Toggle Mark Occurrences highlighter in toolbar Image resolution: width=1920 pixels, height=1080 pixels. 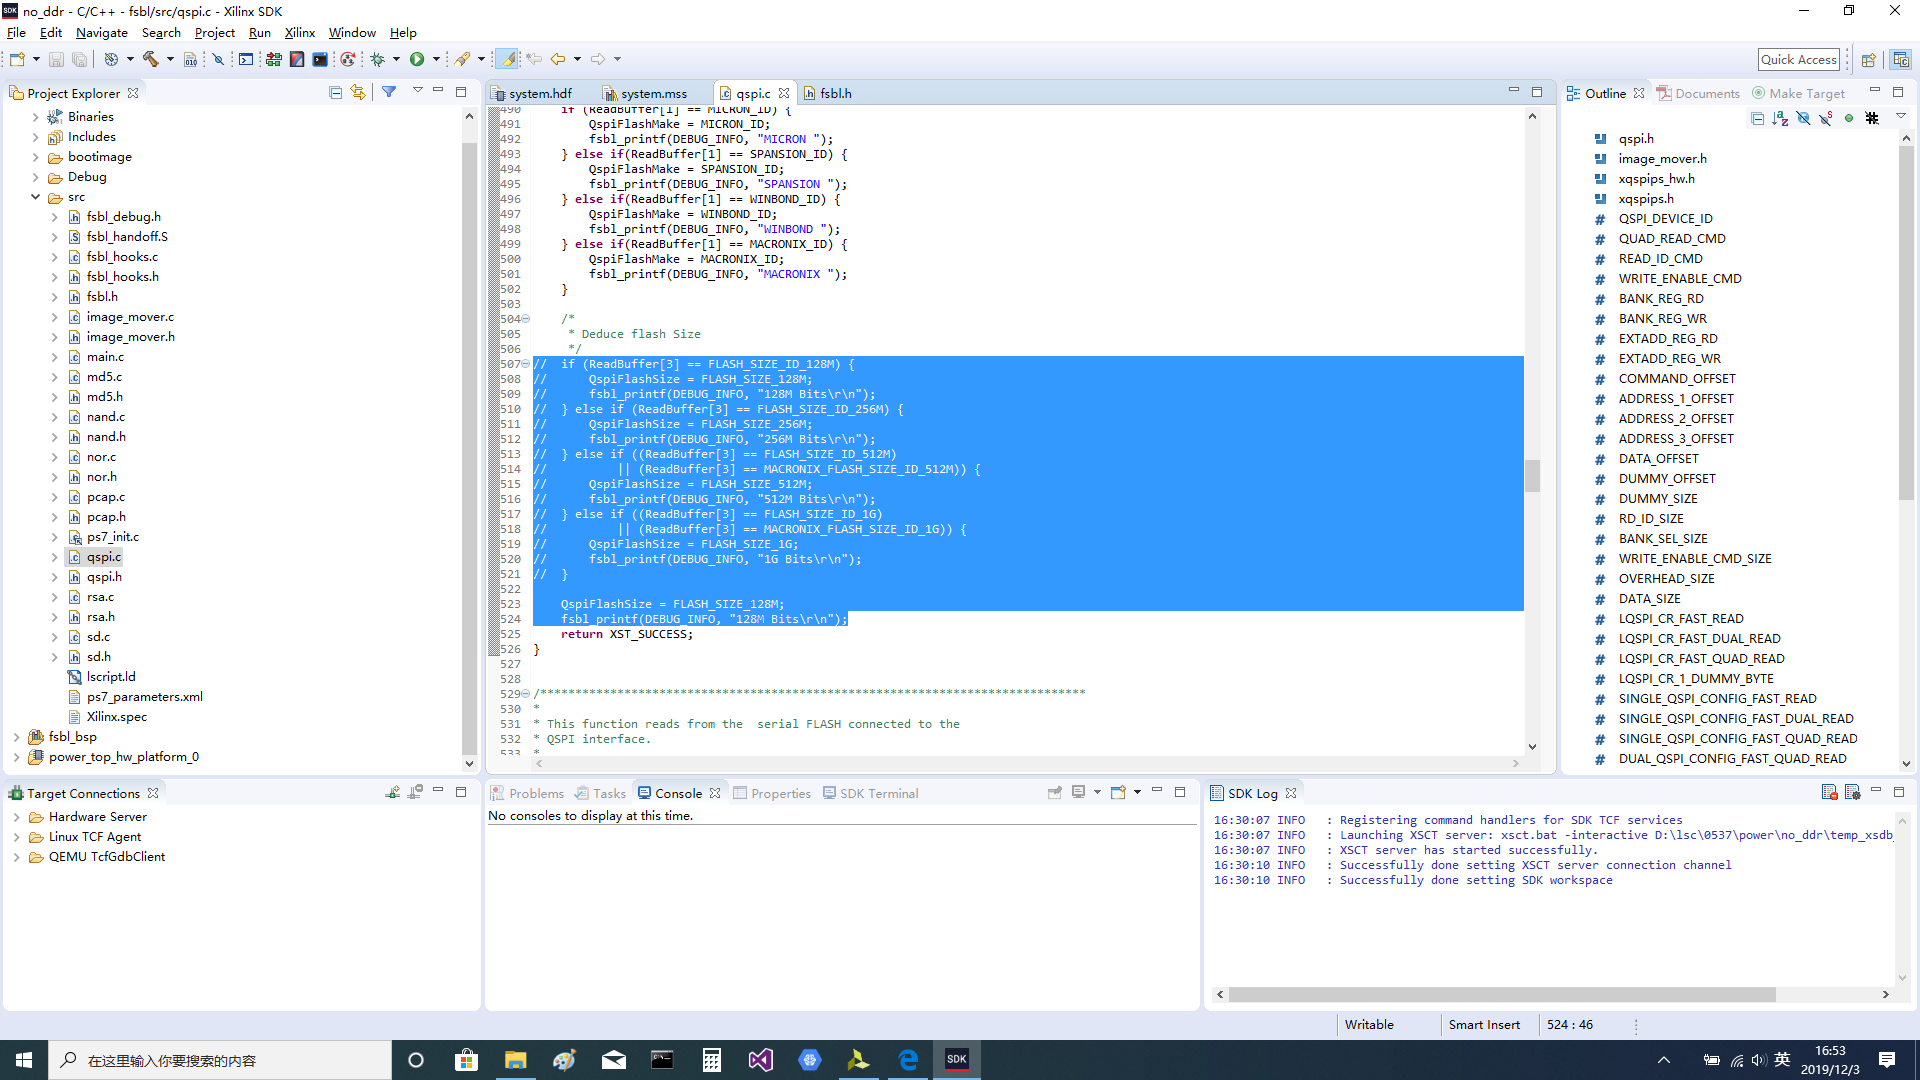coord(508,59)
